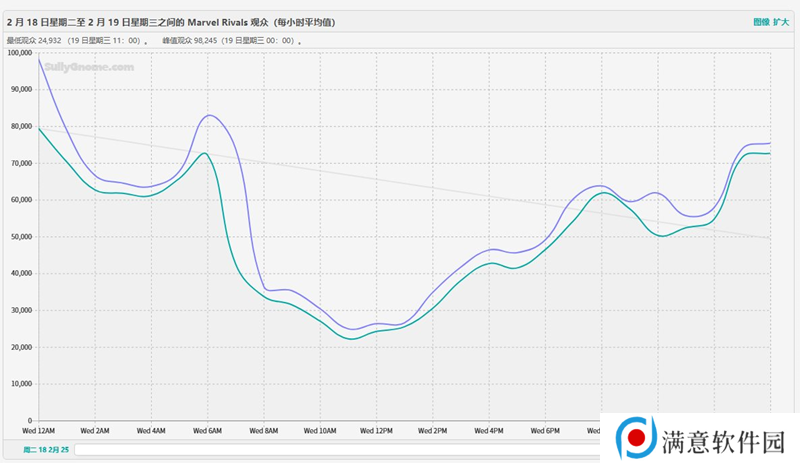Open the 图像 link at top right
Screen dimensions: 800x463
761,22
